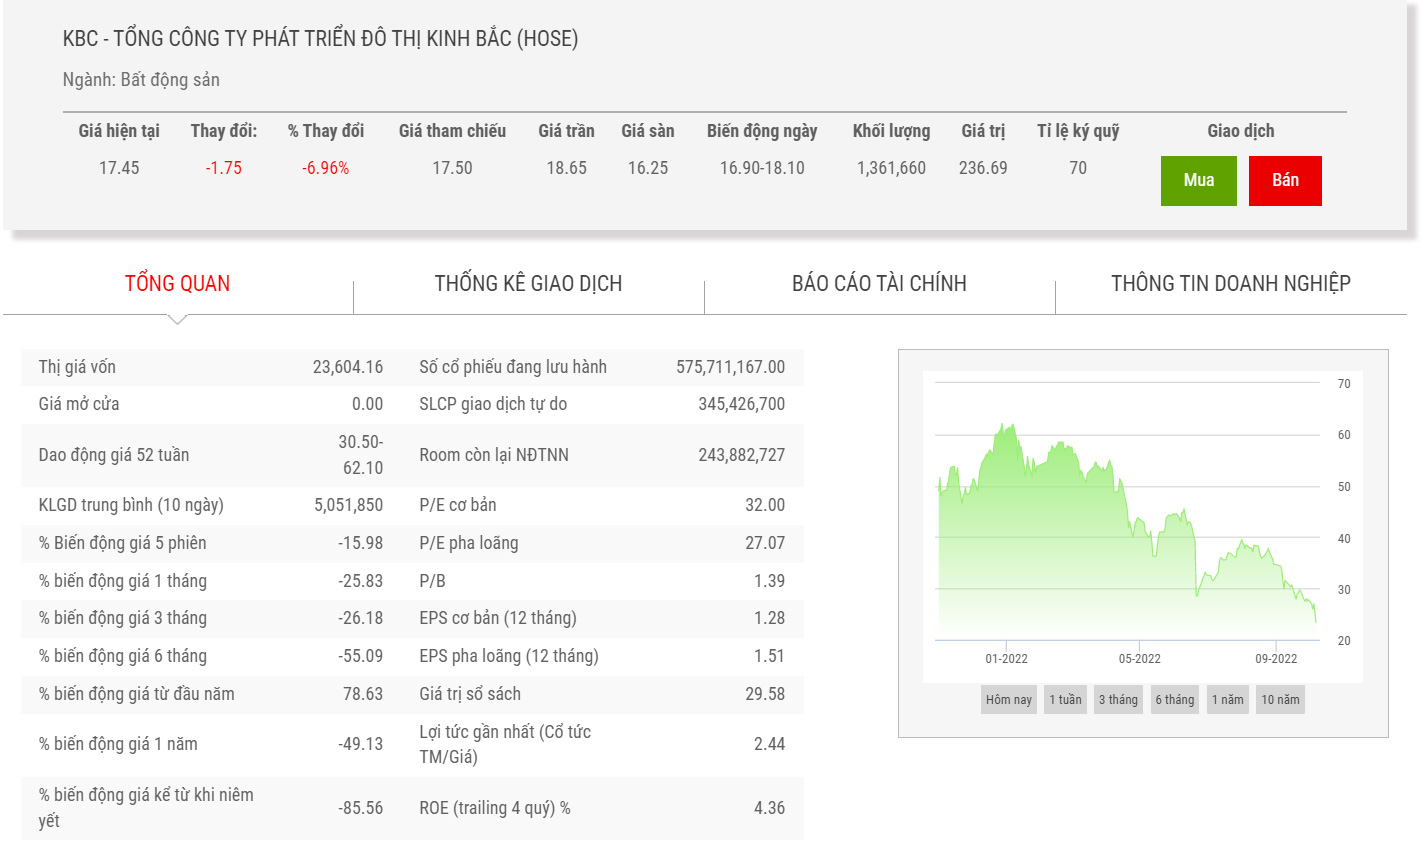Set chart range to Hôm nay
The image size is (1426, 841).
[1008, 700]
